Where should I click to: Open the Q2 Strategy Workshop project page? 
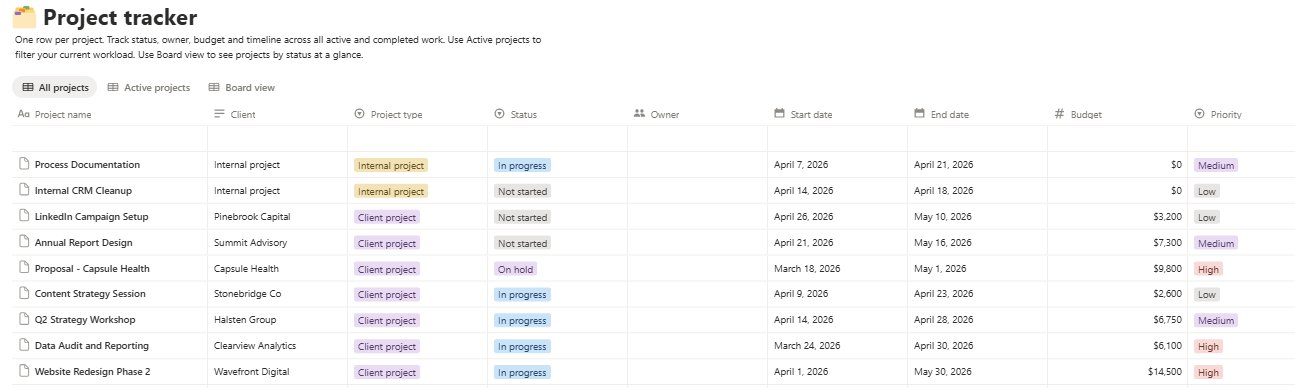click(x=85, y=320)
